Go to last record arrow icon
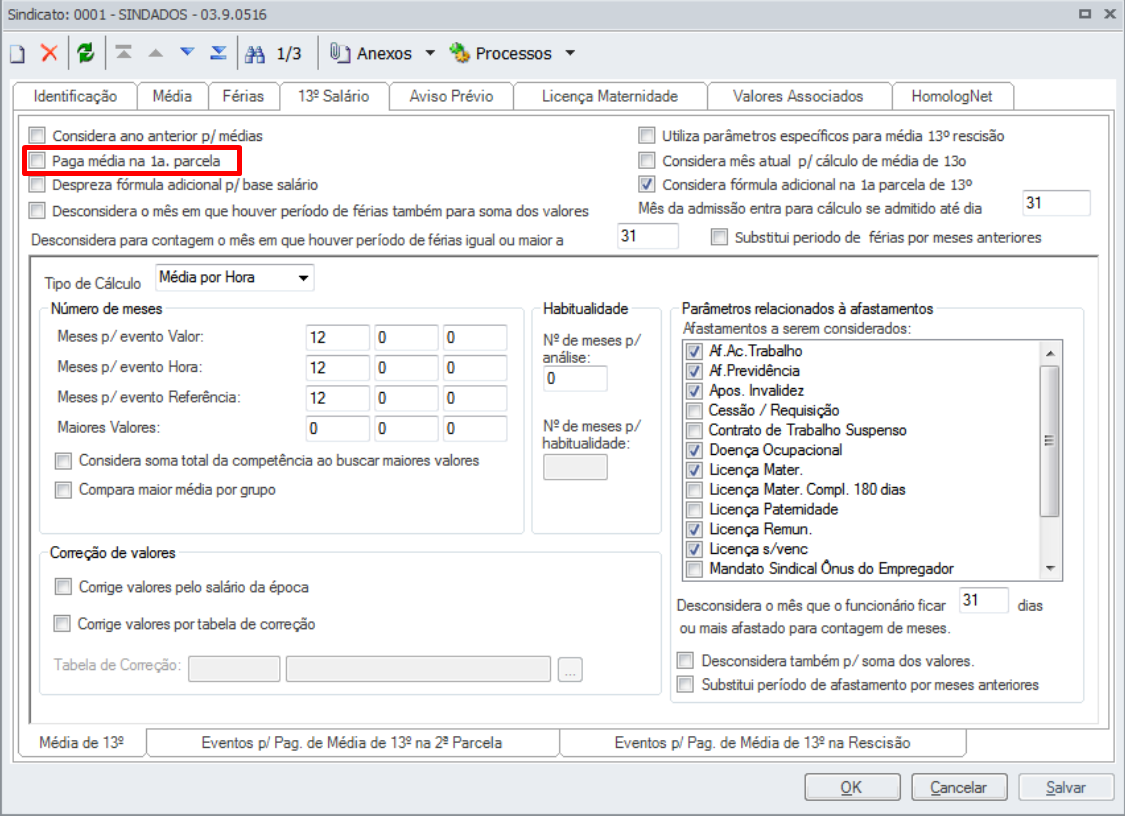1125x816 pixels. pos(219,52)
